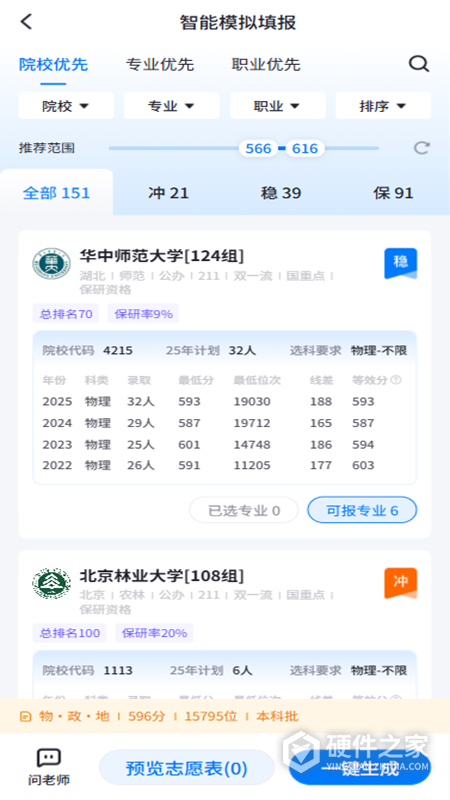Tap the 总排名70 tag

66,314
